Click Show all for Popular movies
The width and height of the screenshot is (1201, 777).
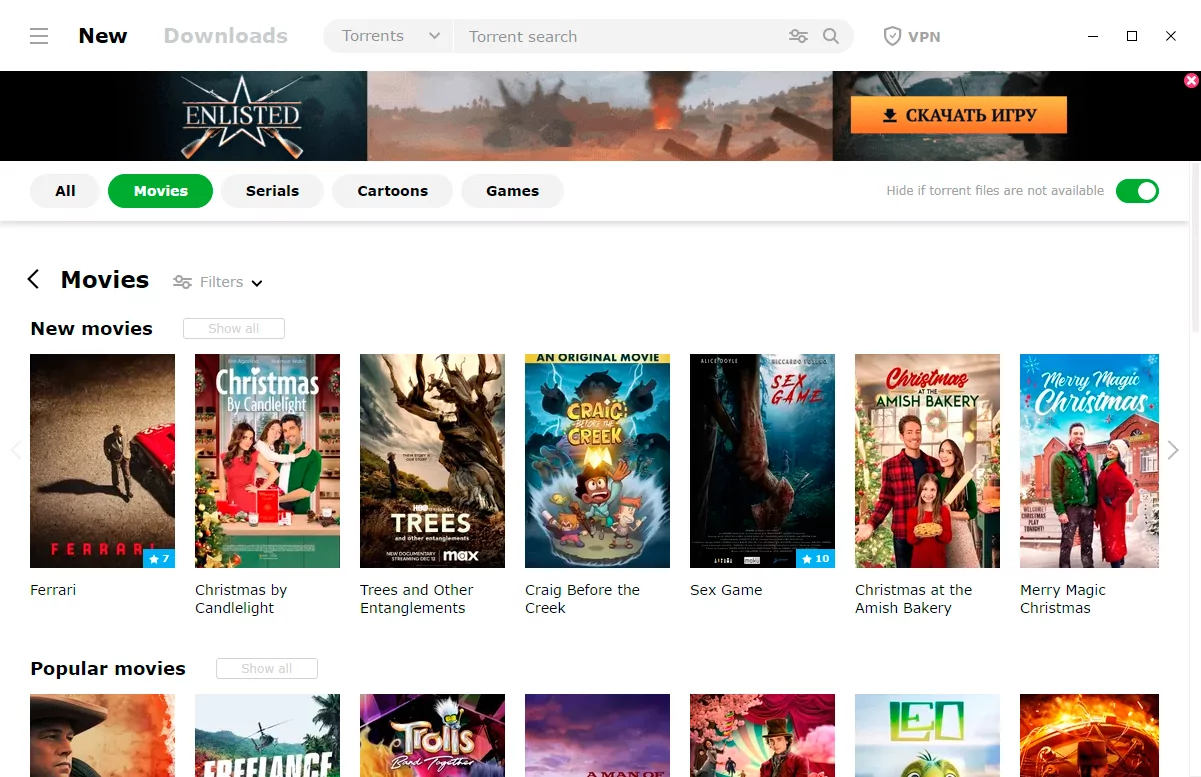267,669
